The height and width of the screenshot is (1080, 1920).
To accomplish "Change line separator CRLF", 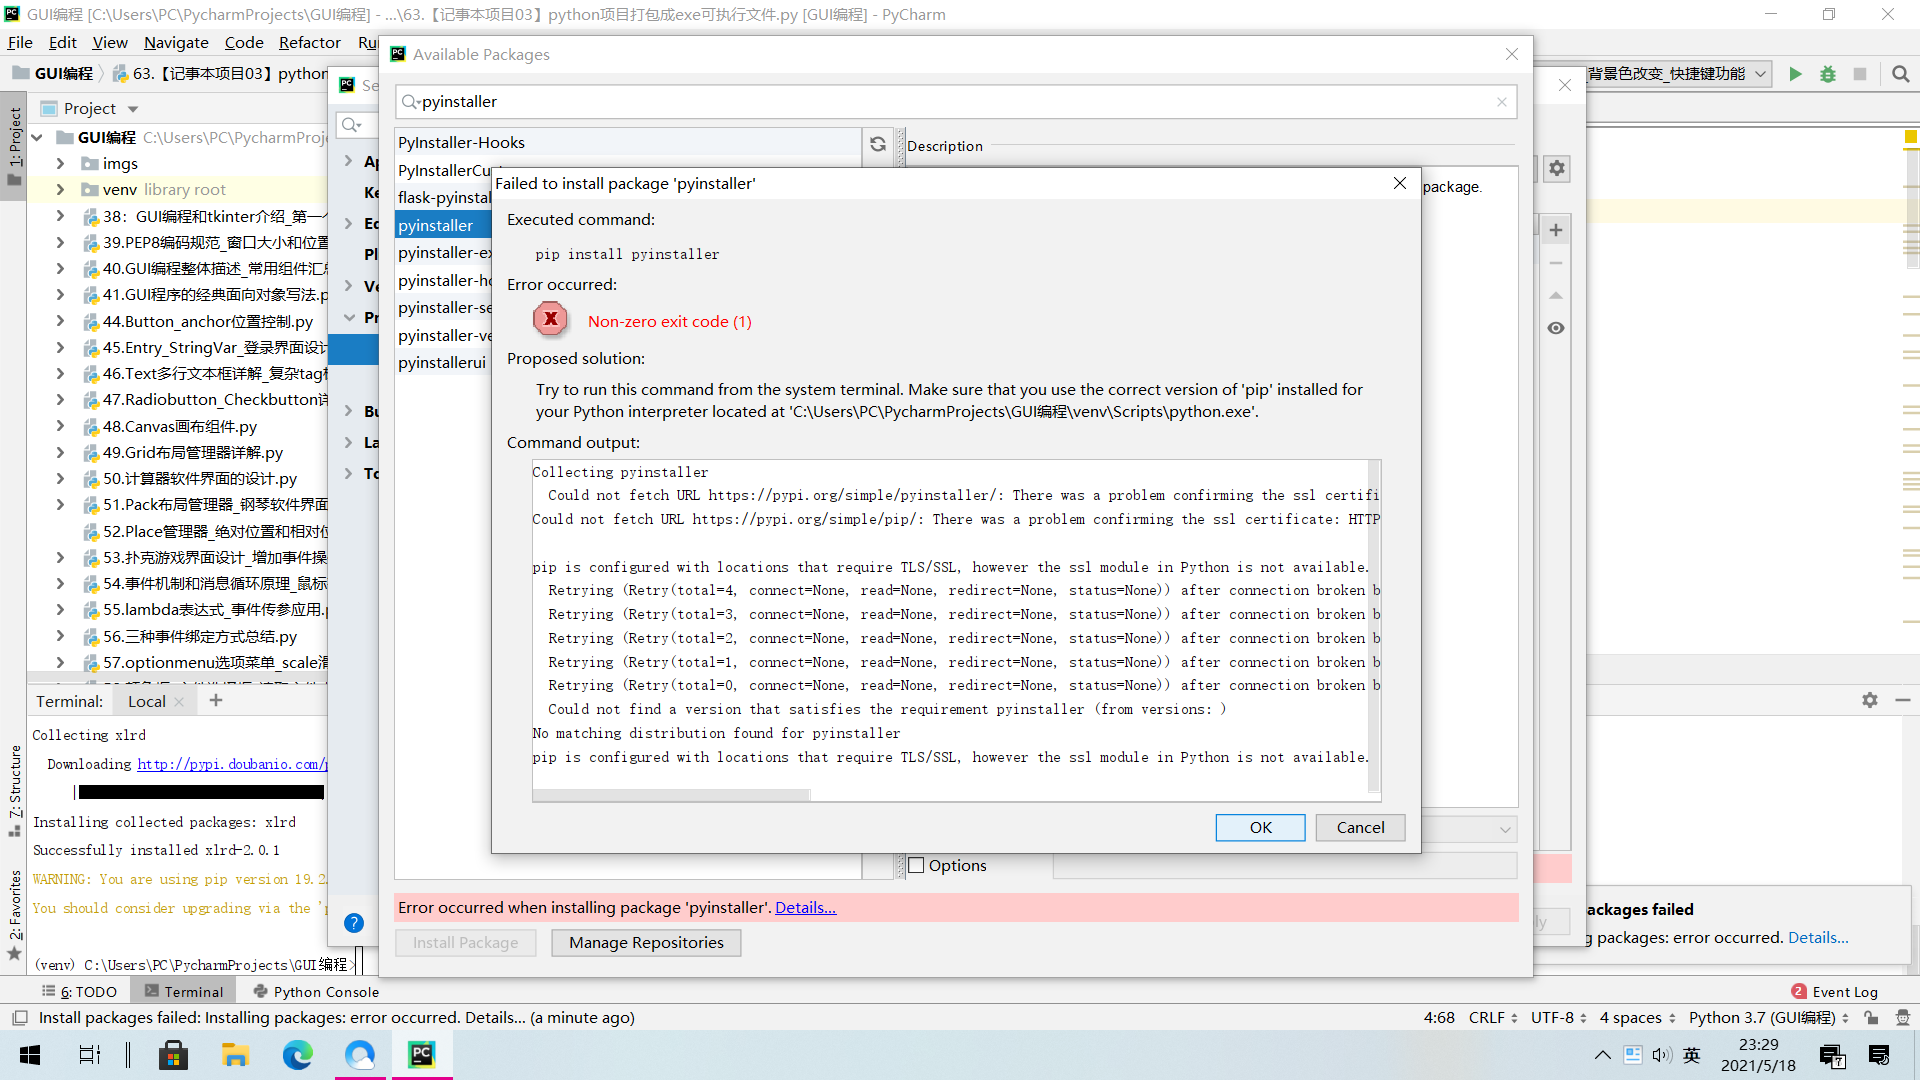I will coord(1493,1018).
